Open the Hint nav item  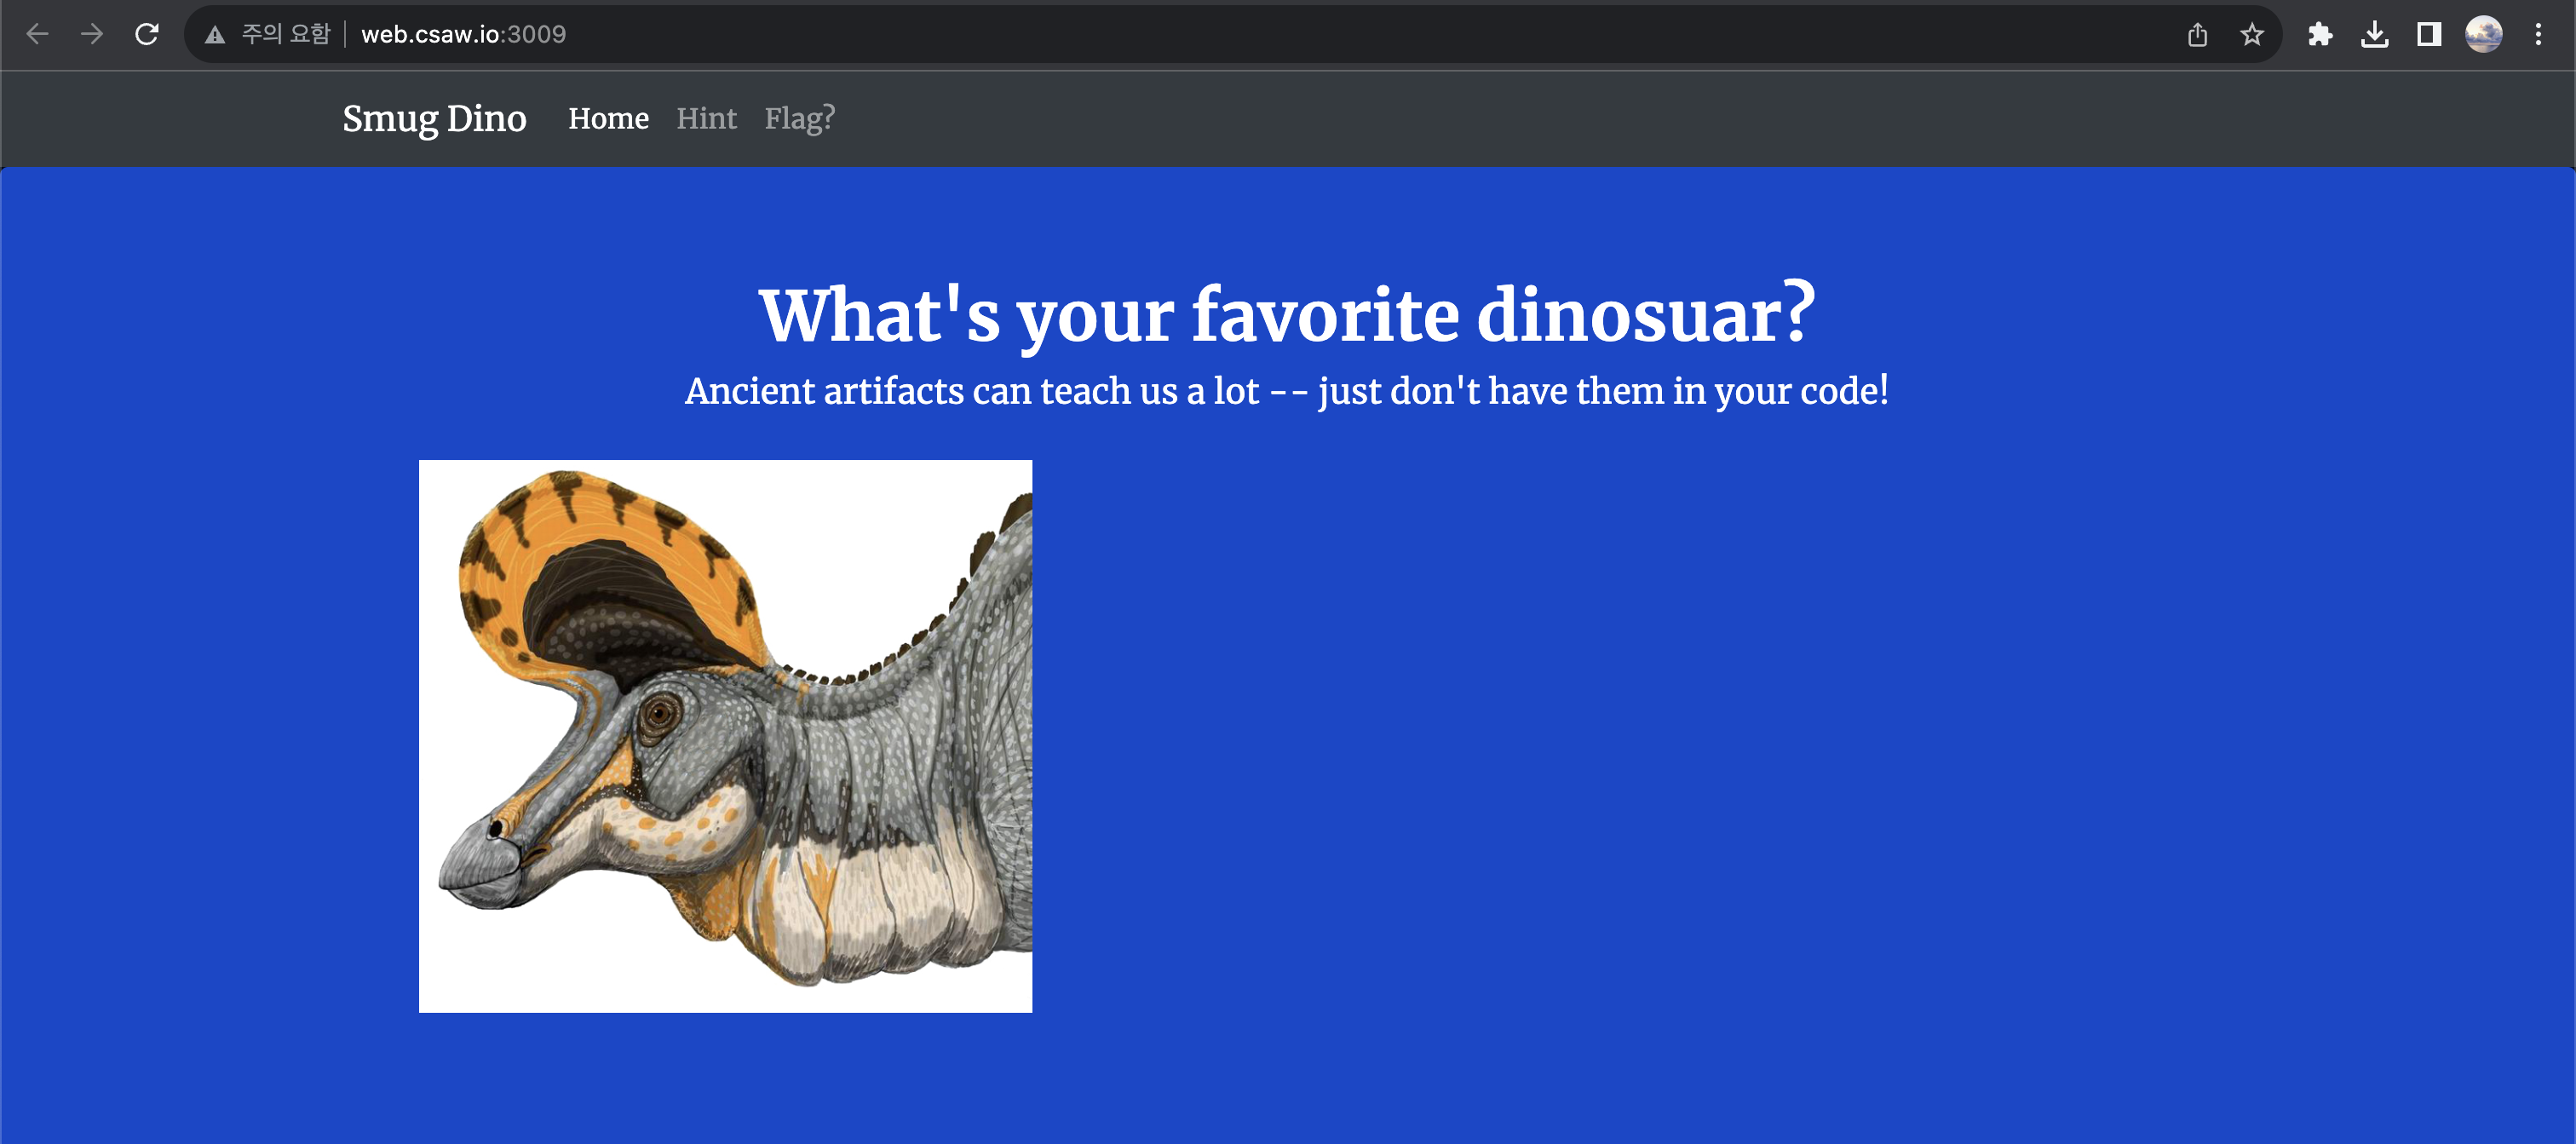706,118
